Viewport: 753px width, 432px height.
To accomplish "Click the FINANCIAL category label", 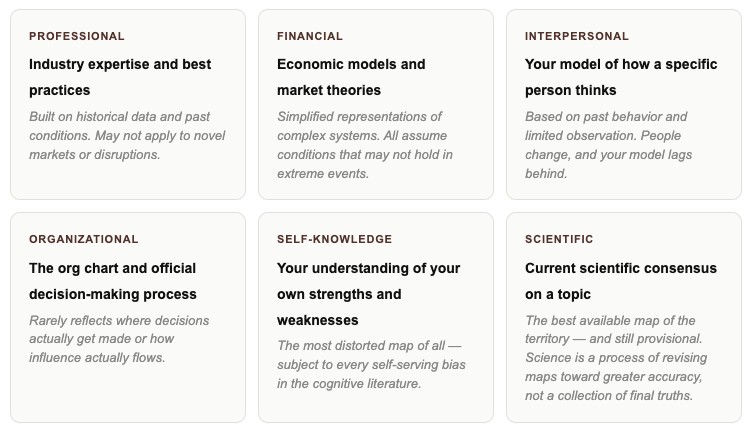I will pos(310,36).
